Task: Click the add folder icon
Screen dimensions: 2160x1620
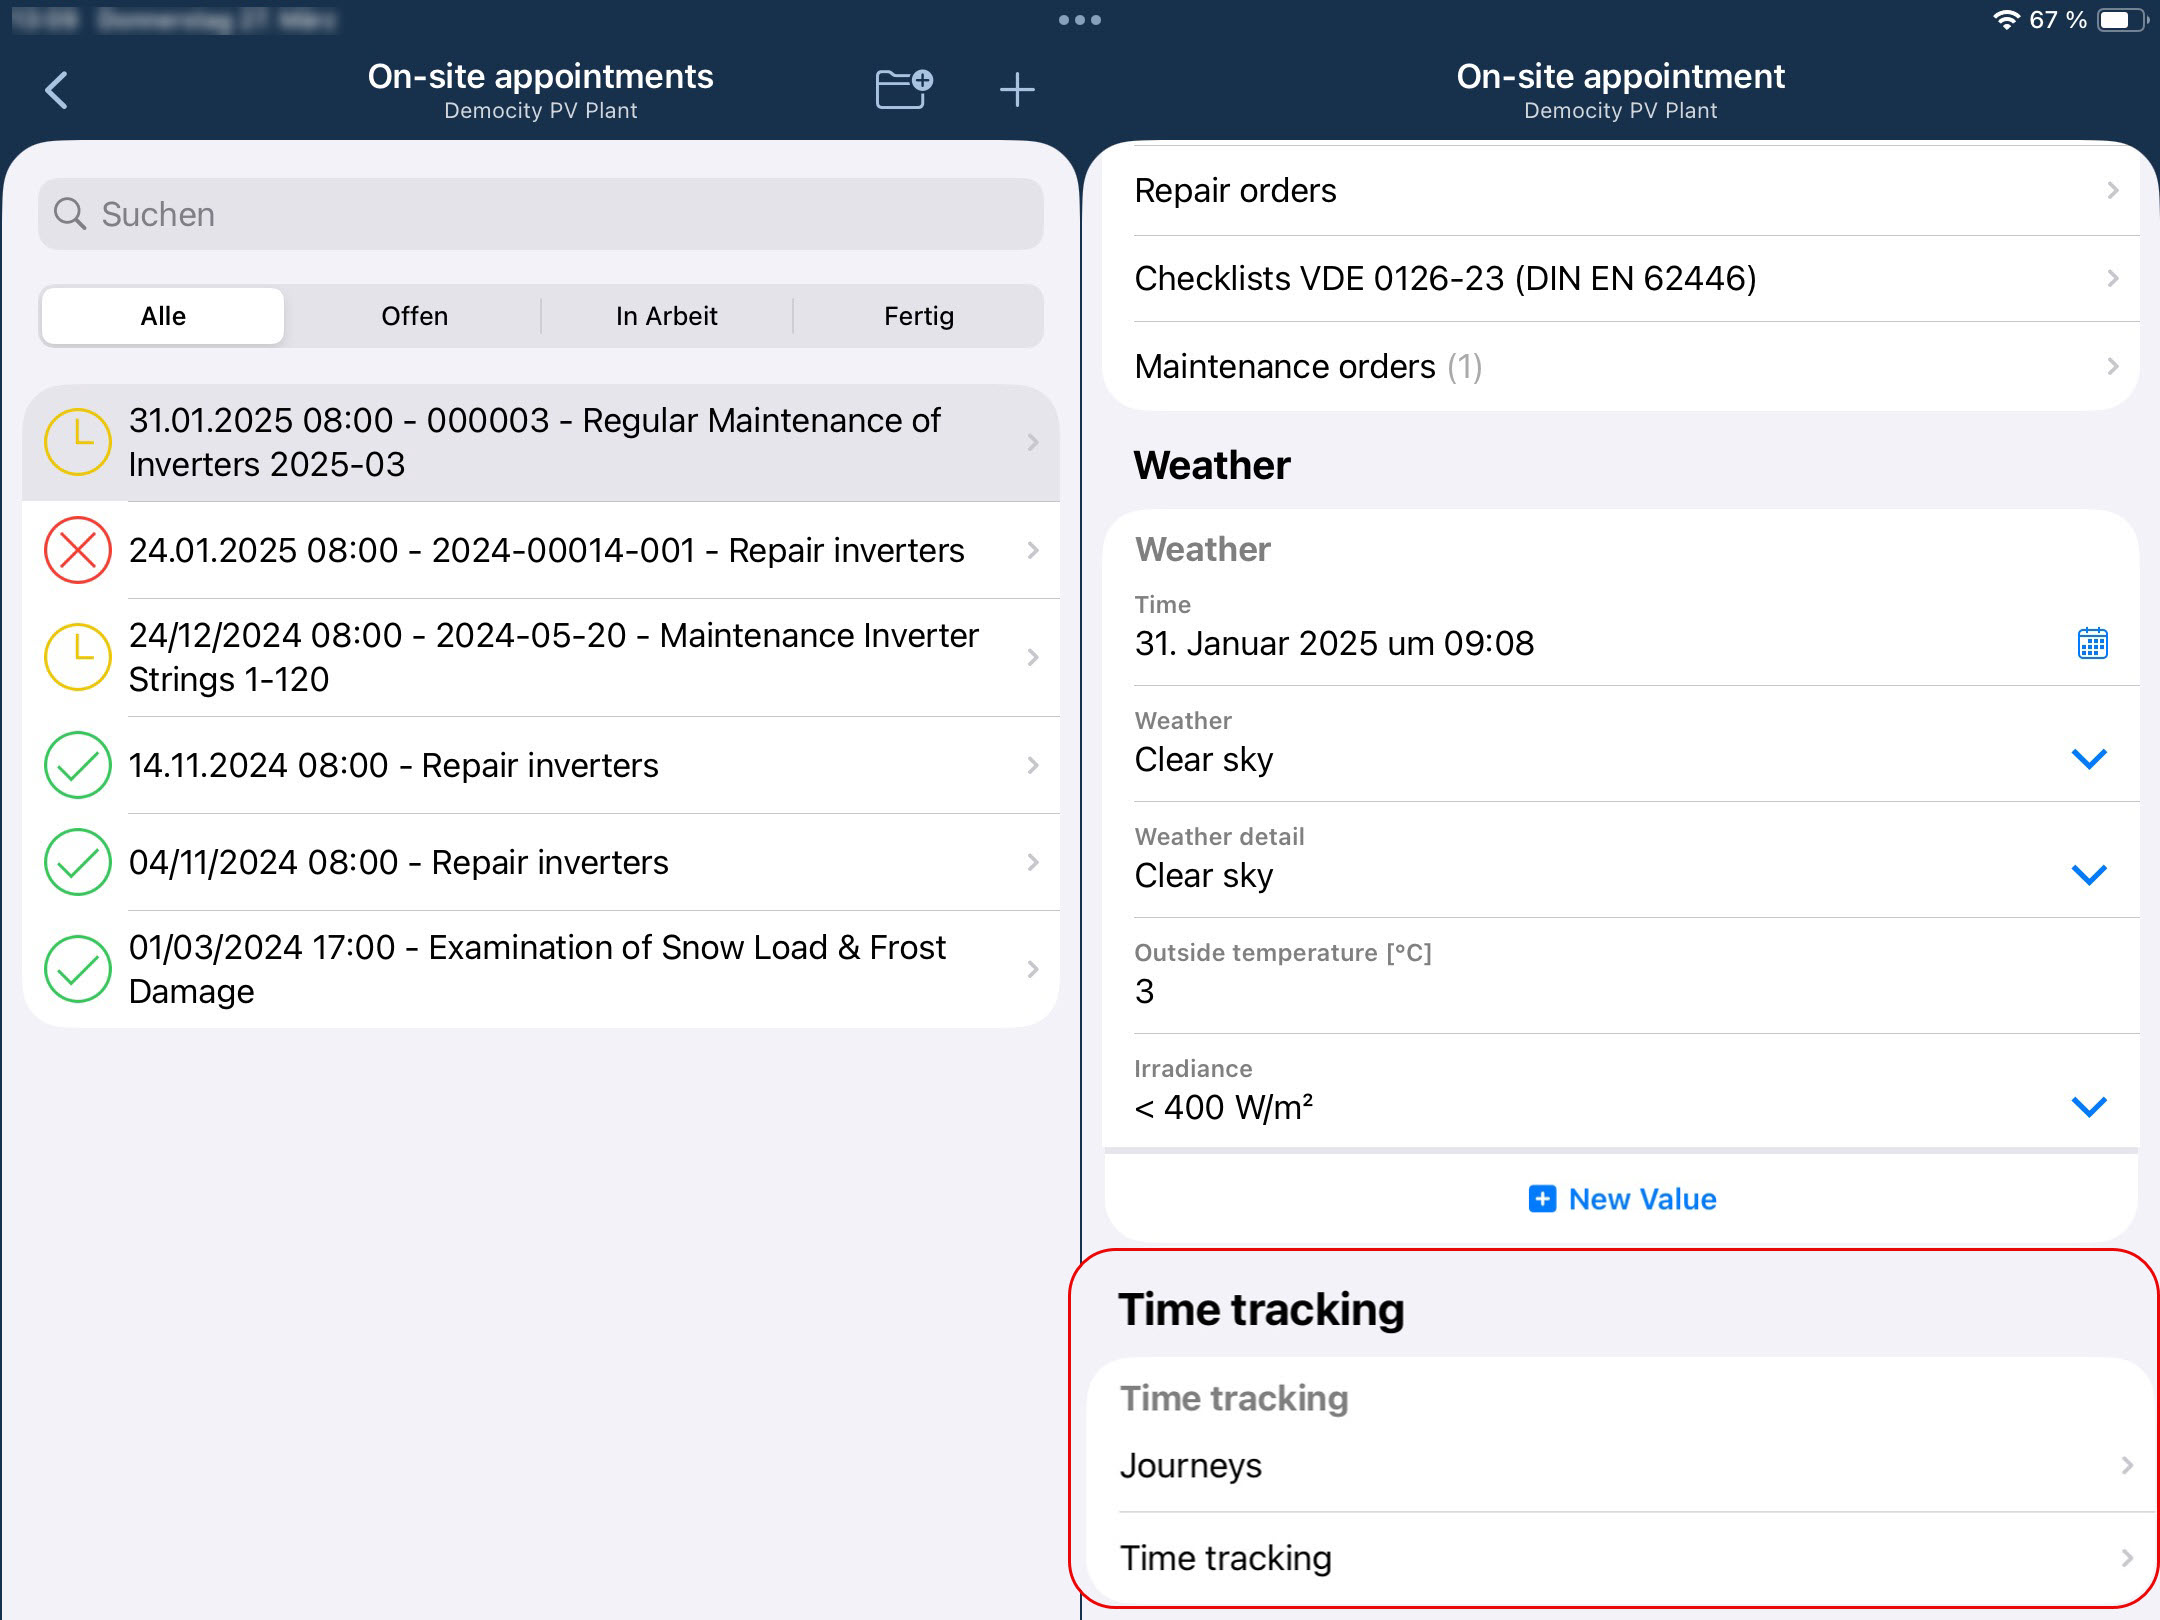Action: (903, 89)
